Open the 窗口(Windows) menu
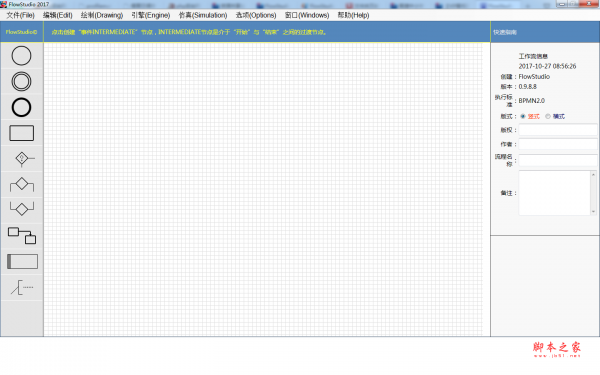The image size is (600, 375). (307, 15)
